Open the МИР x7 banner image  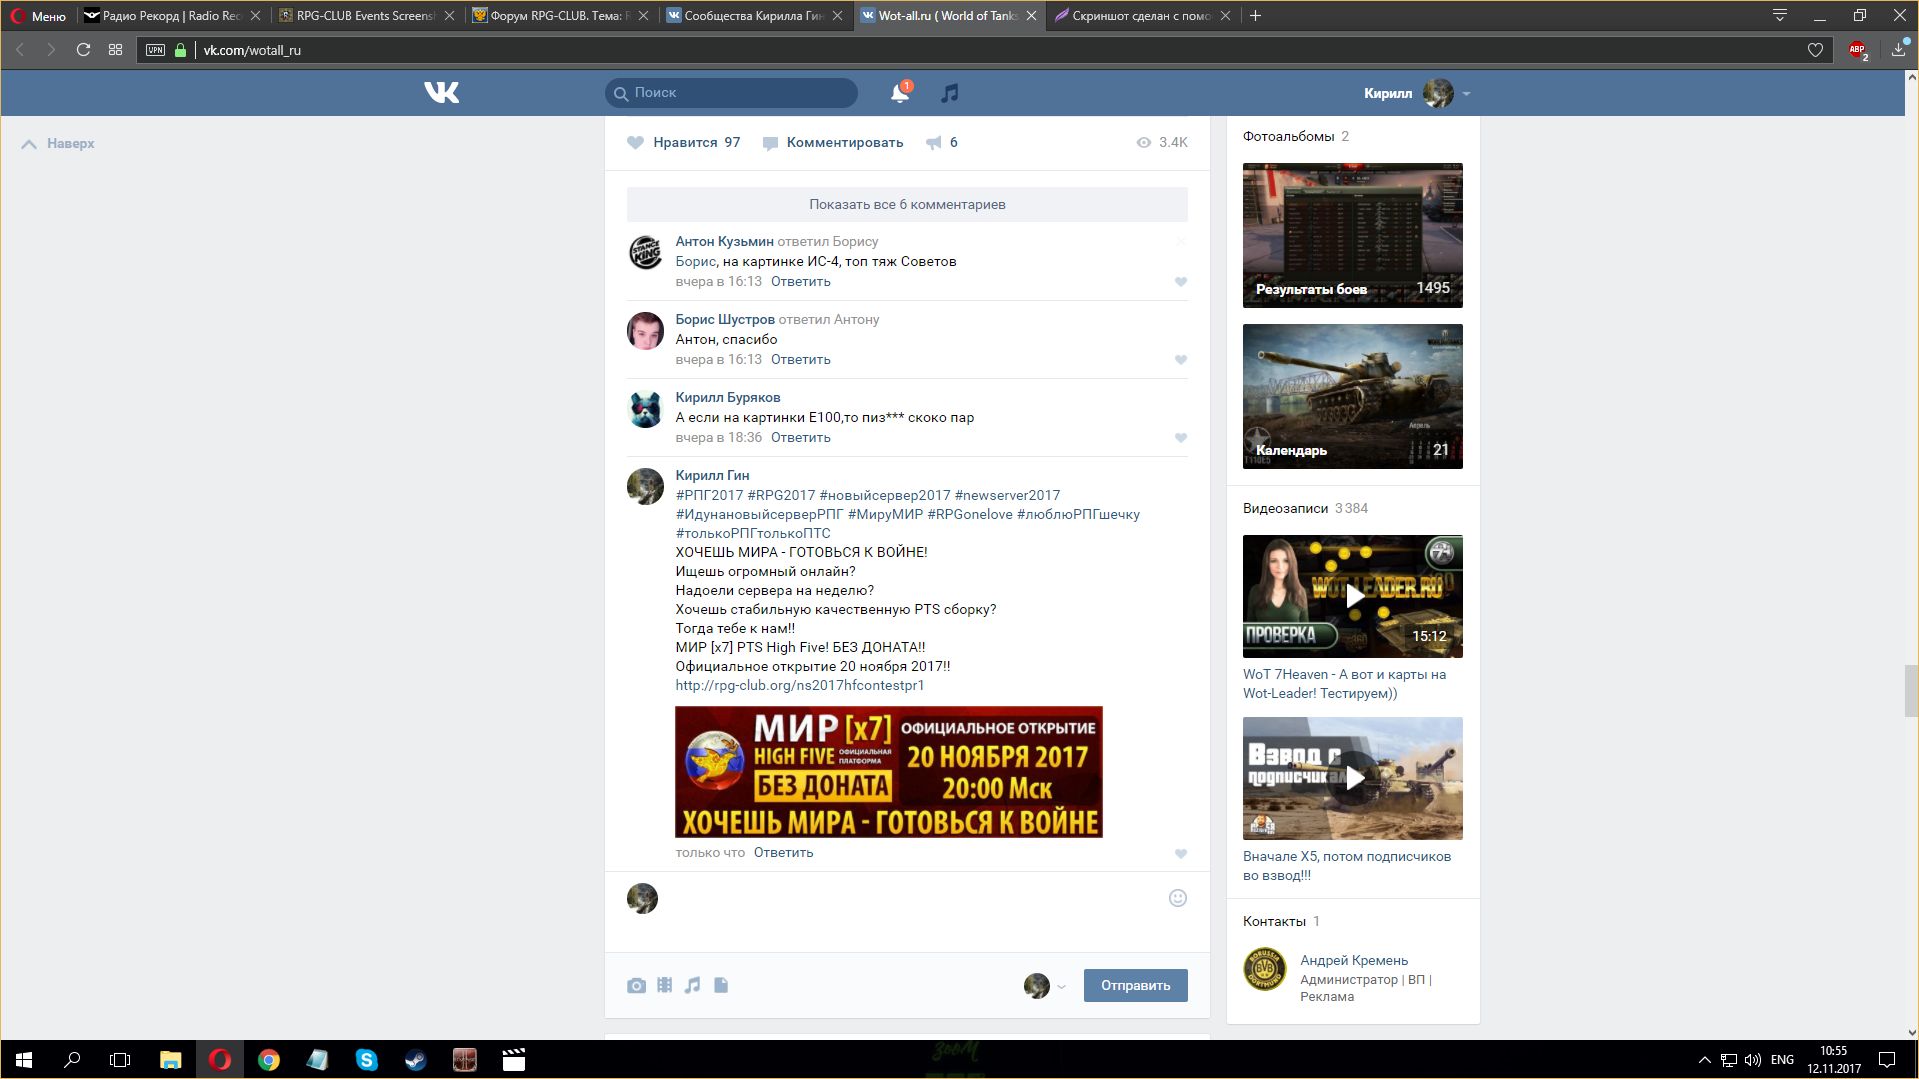click(x=888, y=772)
